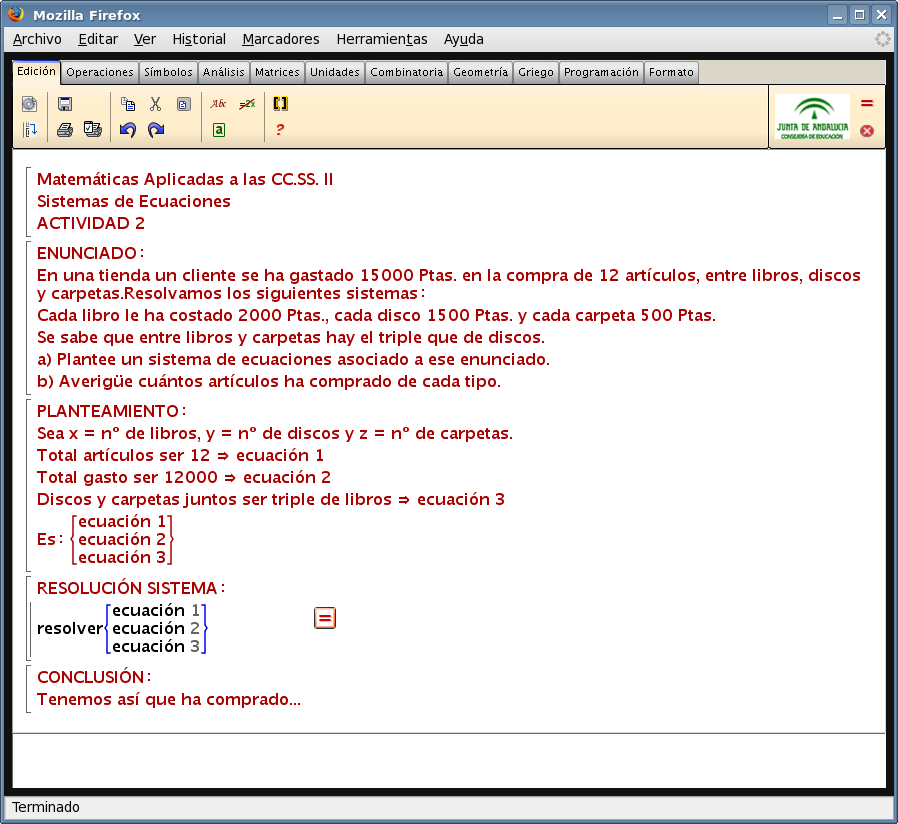
Task: Open the Editar menu
Action: click(98, 39)
